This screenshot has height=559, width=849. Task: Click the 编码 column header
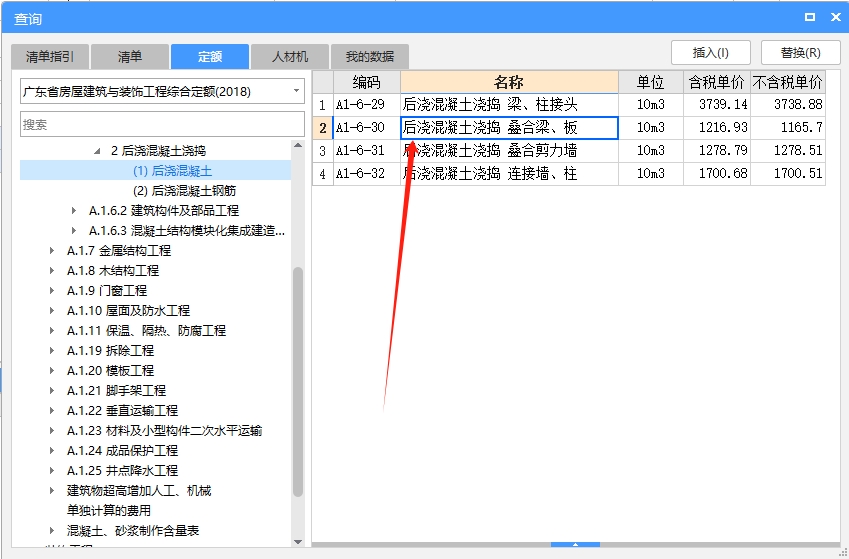(367, 82)
